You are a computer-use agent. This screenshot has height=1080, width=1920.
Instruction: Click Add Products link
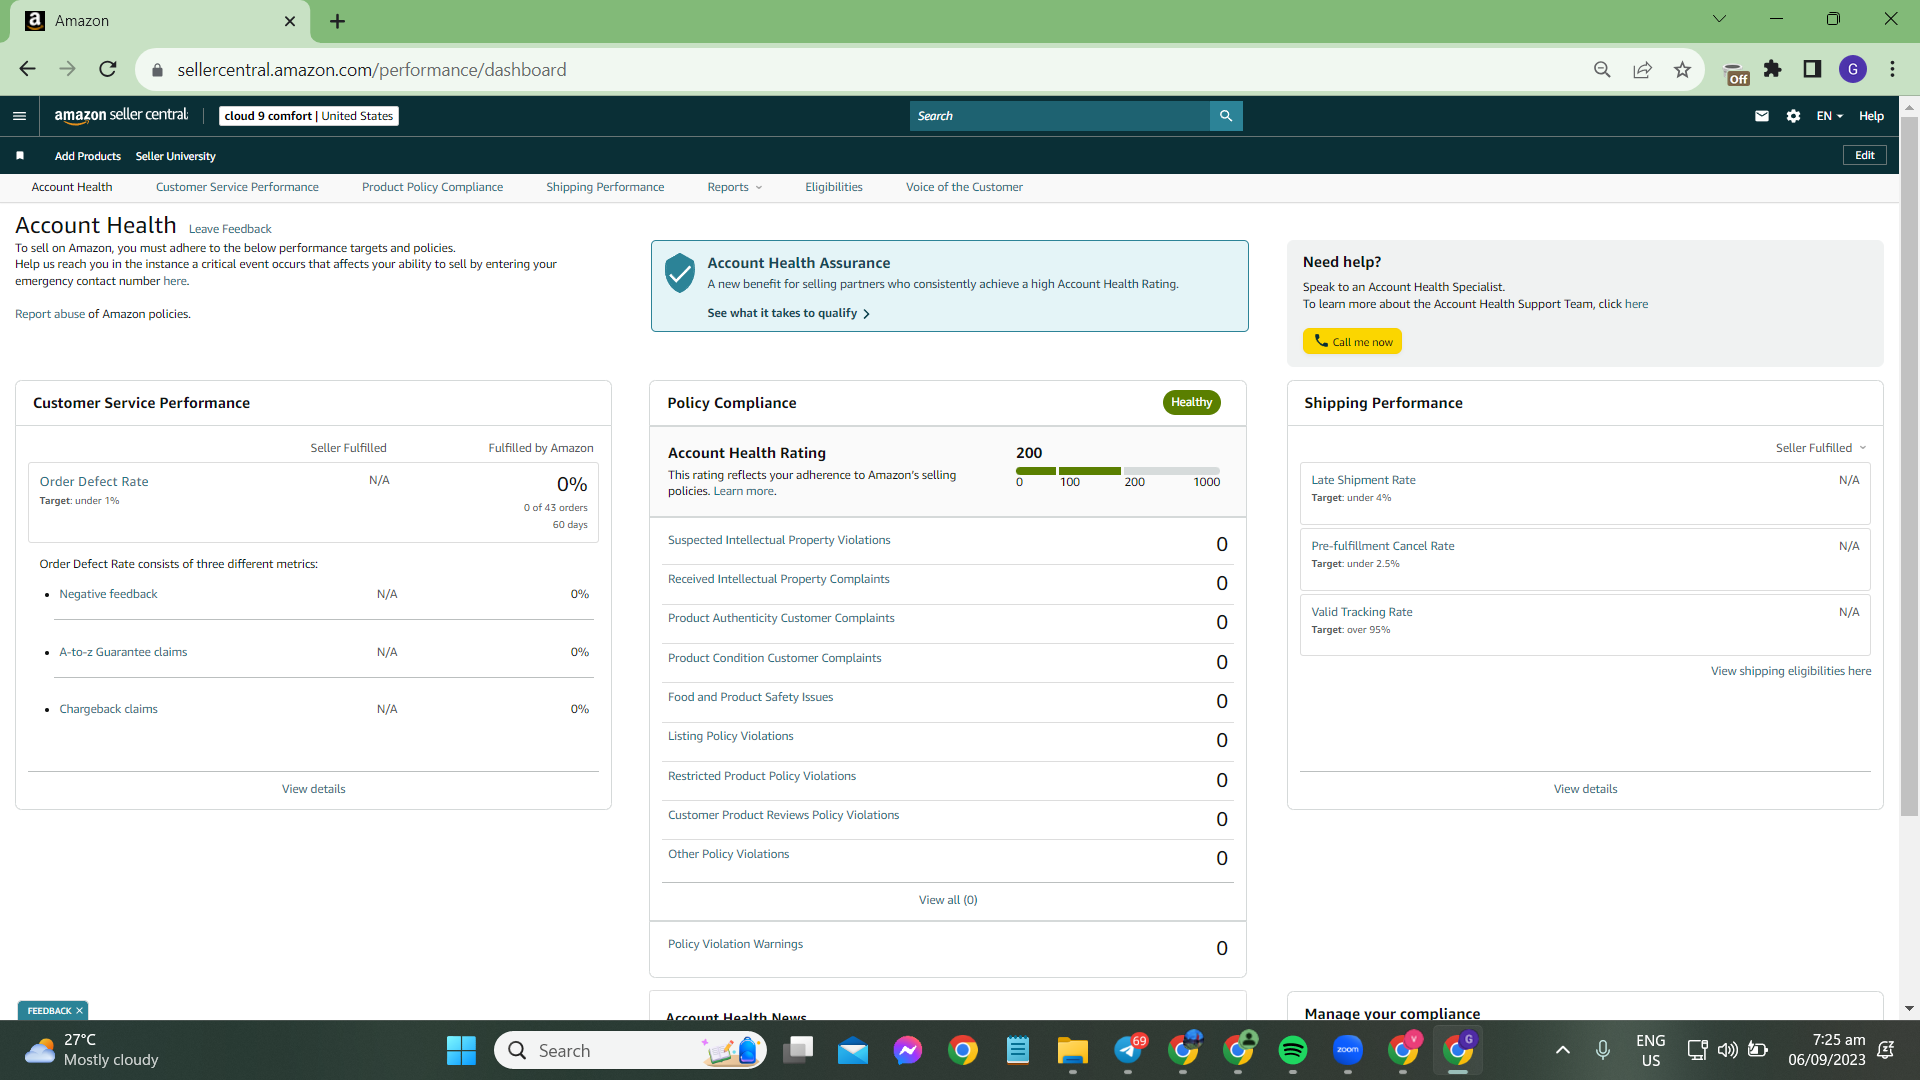click(88, 156)
